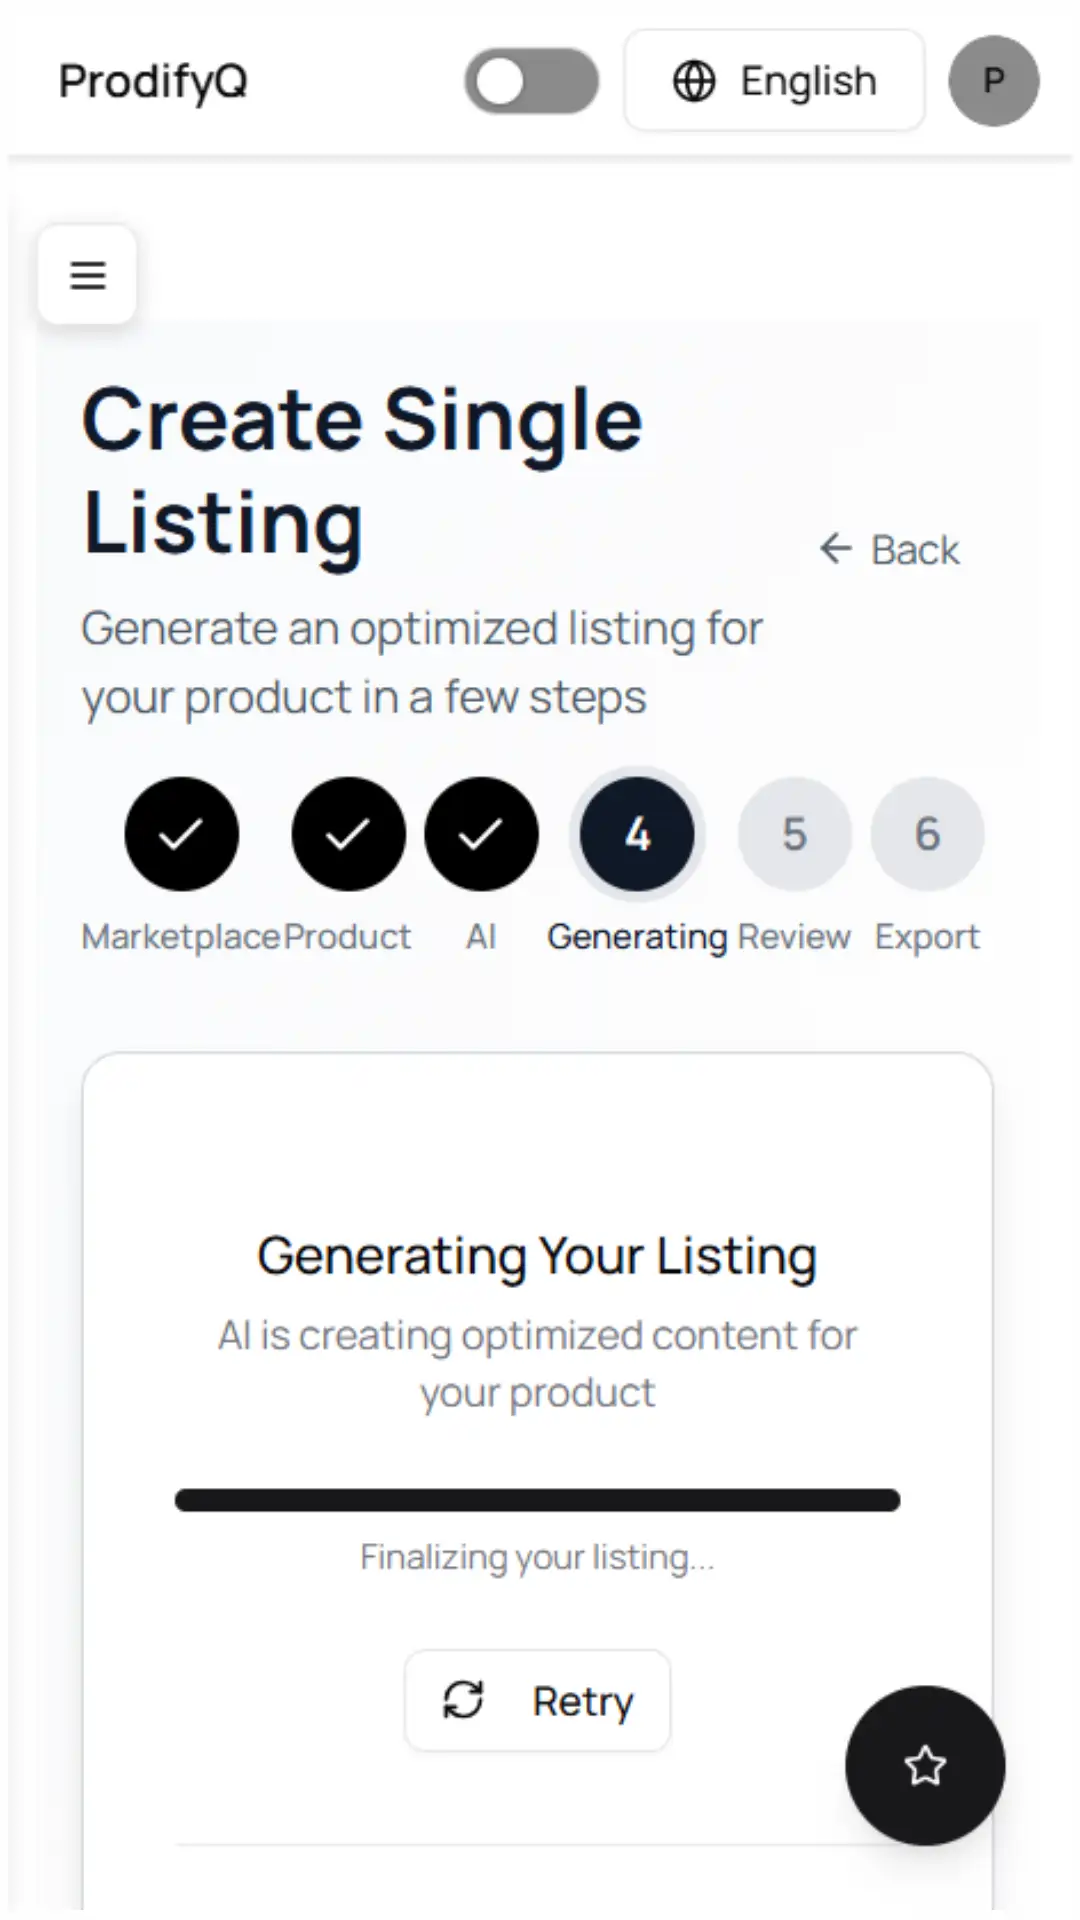This screenshot has width=1080, height=1920.
Task: Select step 5 Review circle
Action: [x=794, y=834]
